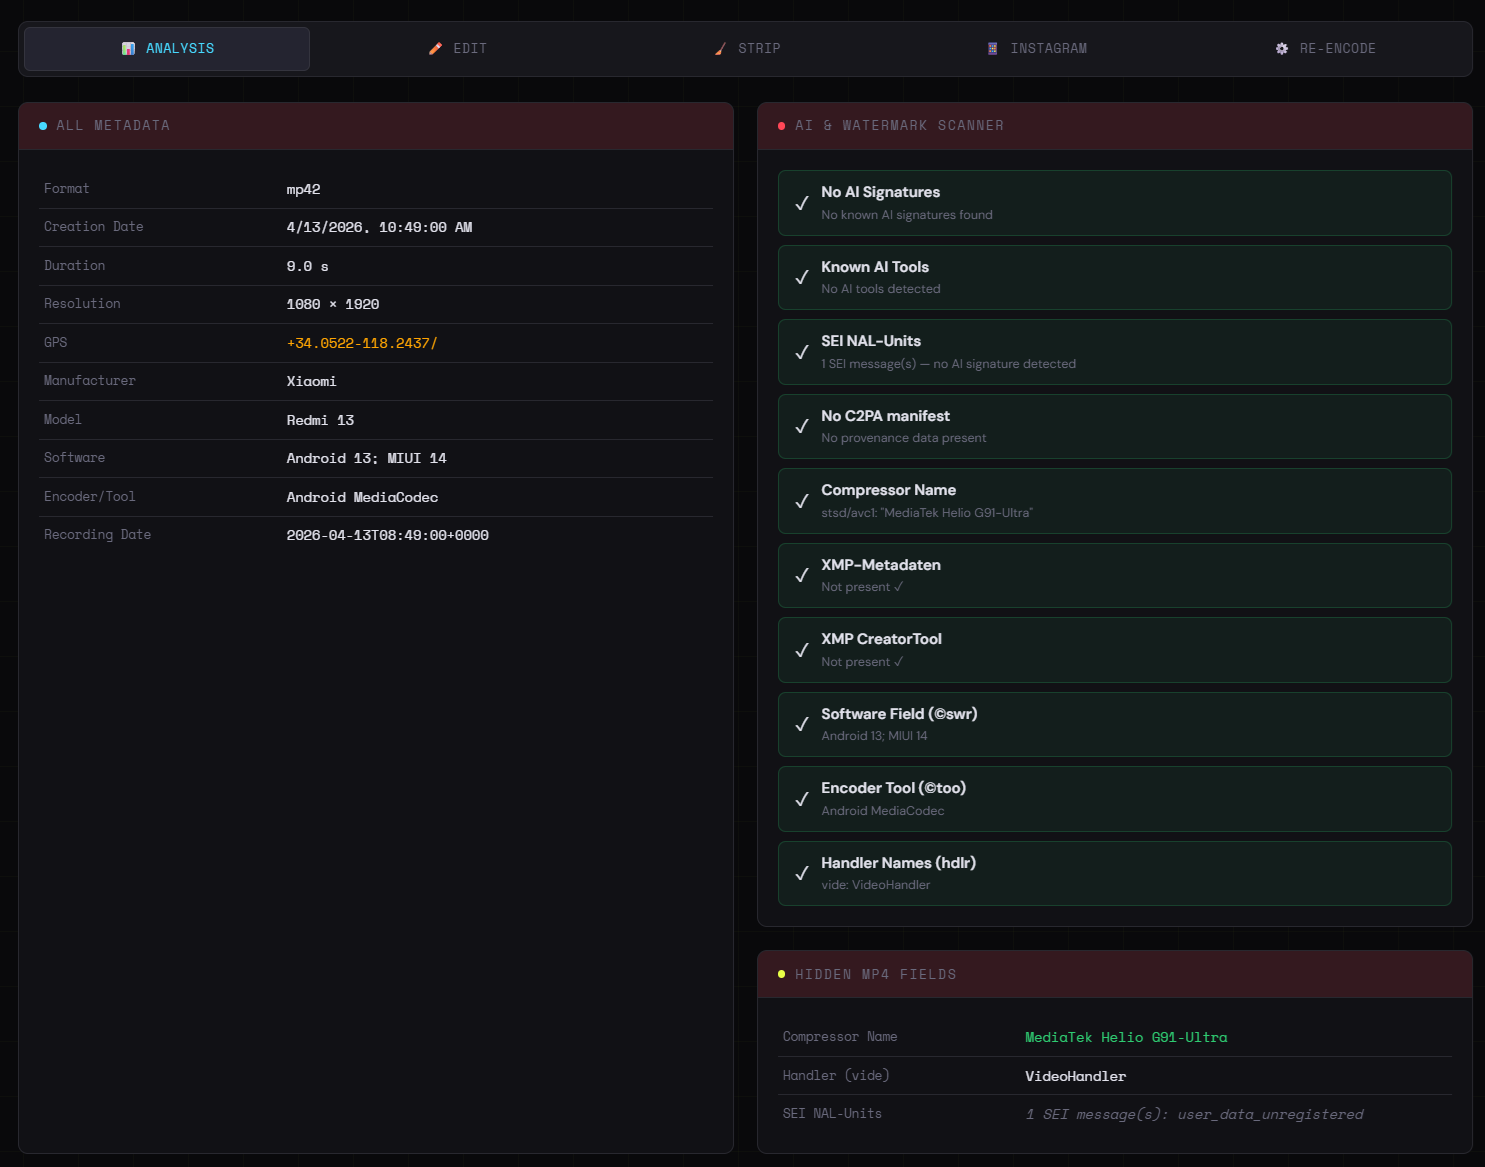Click the Format value mp42
Image resolution: width=1485 pixels, height=1167 pixels.
(304, 190)
